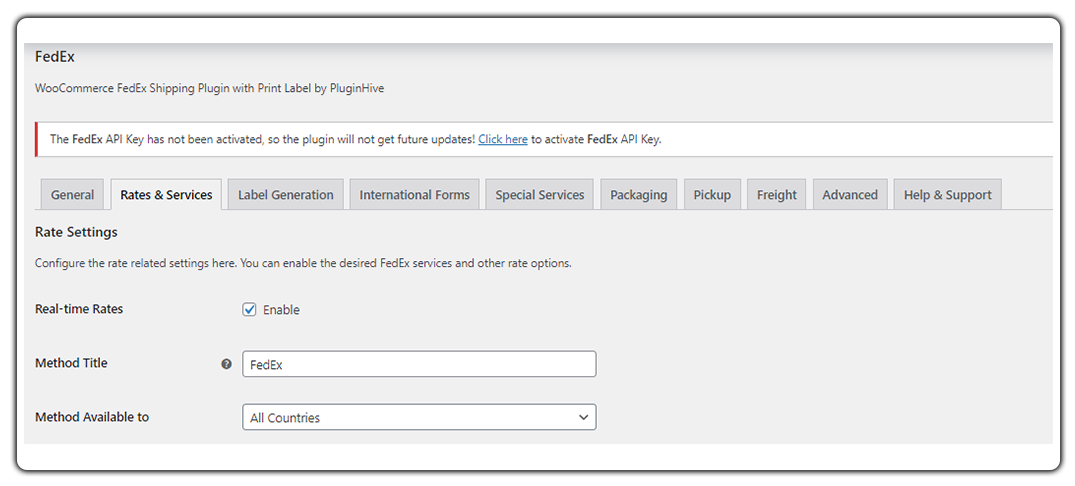Open the Label Generation tab
Screen dimensions: 1075x486
coord(286,195)
